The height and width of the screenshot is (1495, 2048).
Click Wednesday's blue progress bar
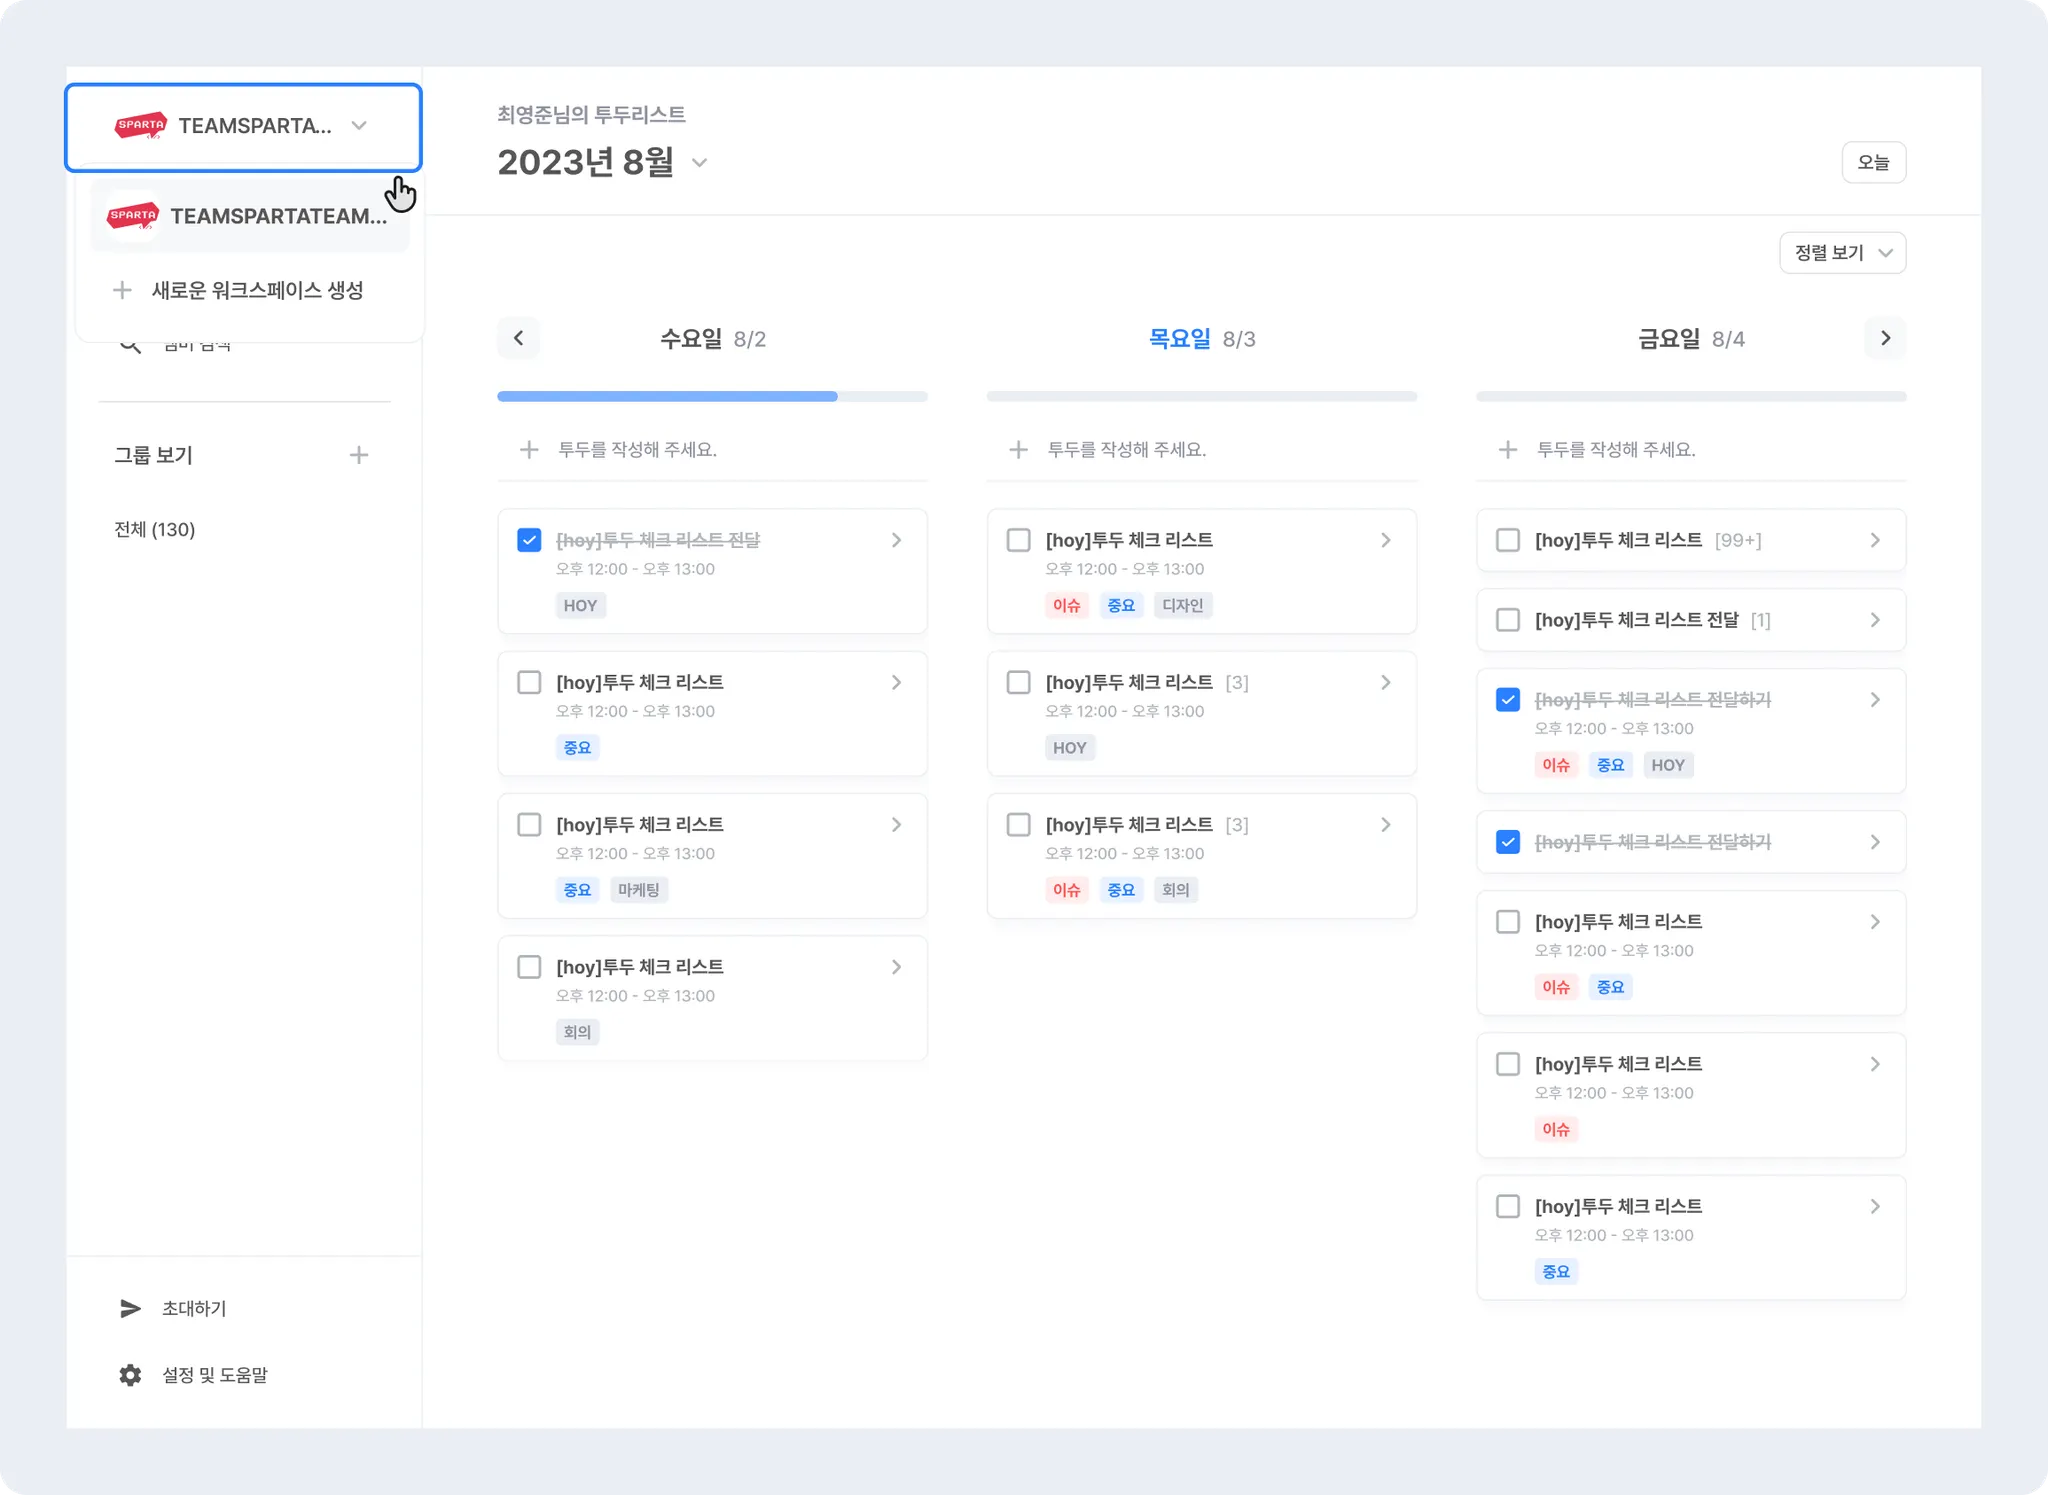667,397
